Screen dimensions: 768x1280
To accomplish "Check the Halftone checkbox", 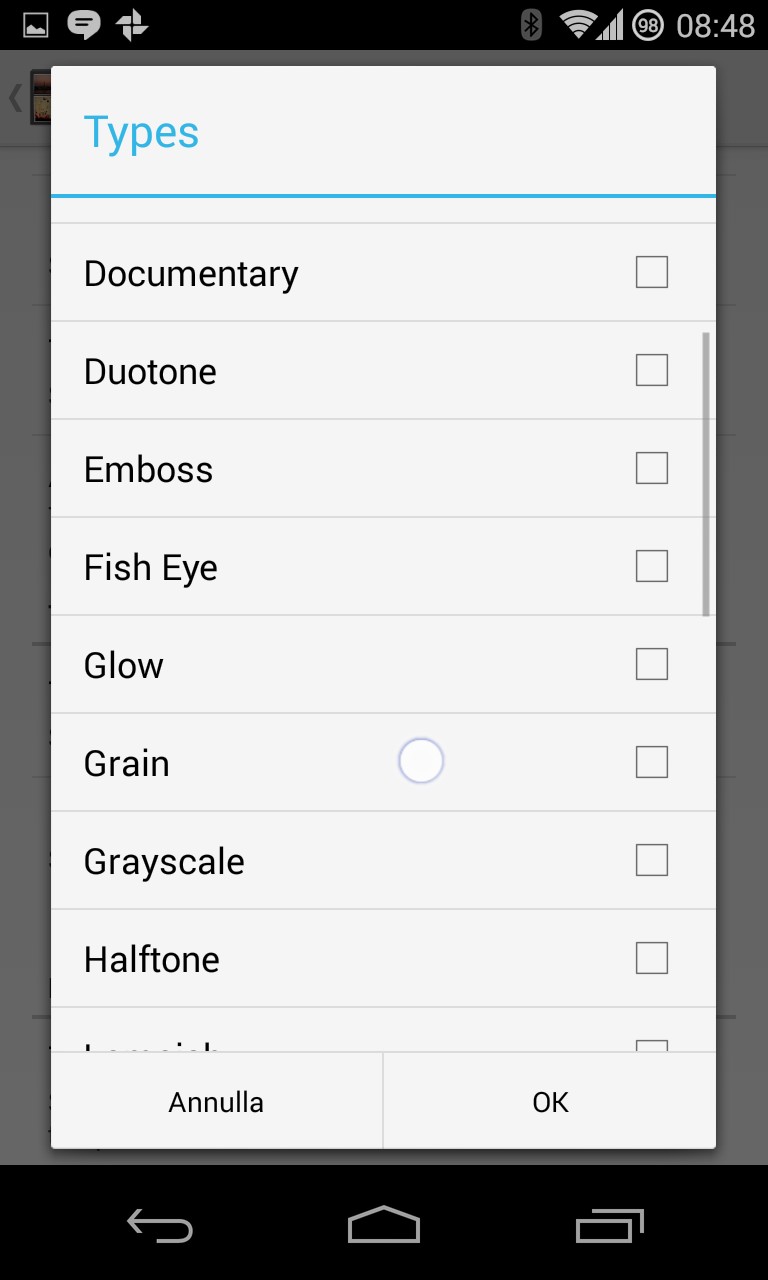I will pos(652,958).
